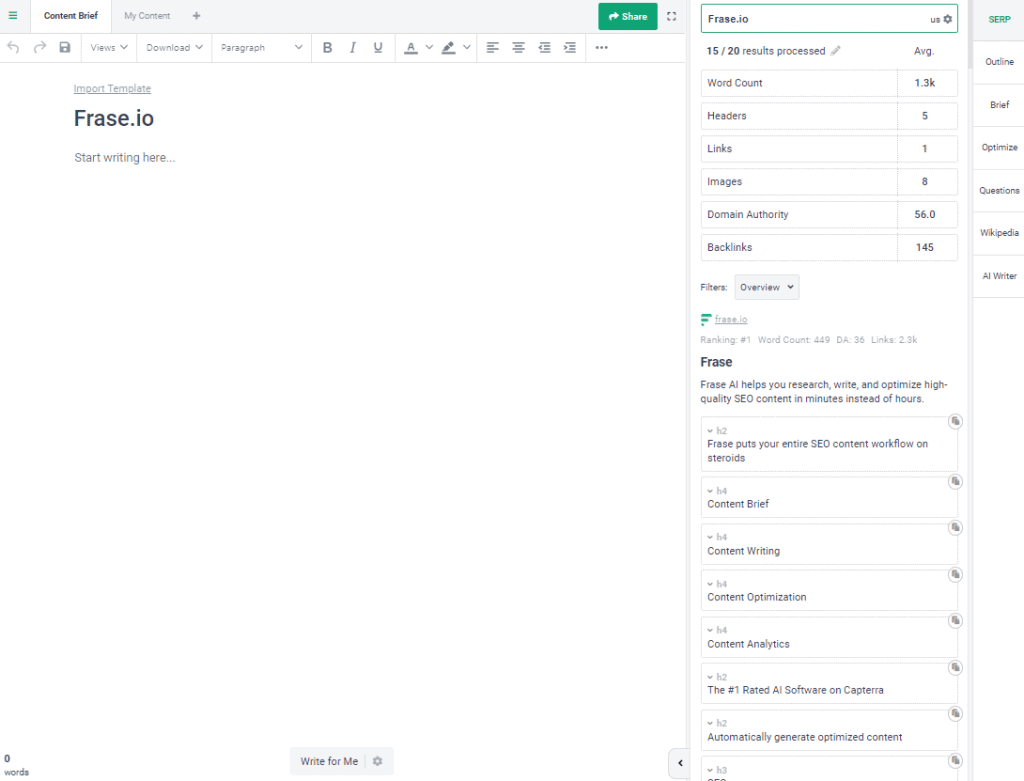Collapse the h4 Content Writing item
The width and height of the screenshot is (1024, 781).
tap(710, 537)
